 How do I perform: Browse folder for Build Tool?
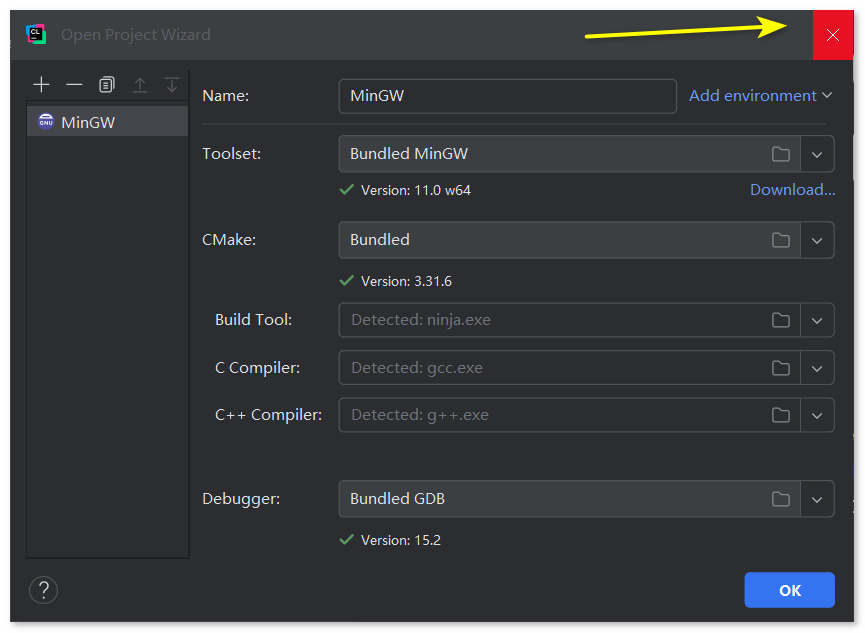coord(781,320)
